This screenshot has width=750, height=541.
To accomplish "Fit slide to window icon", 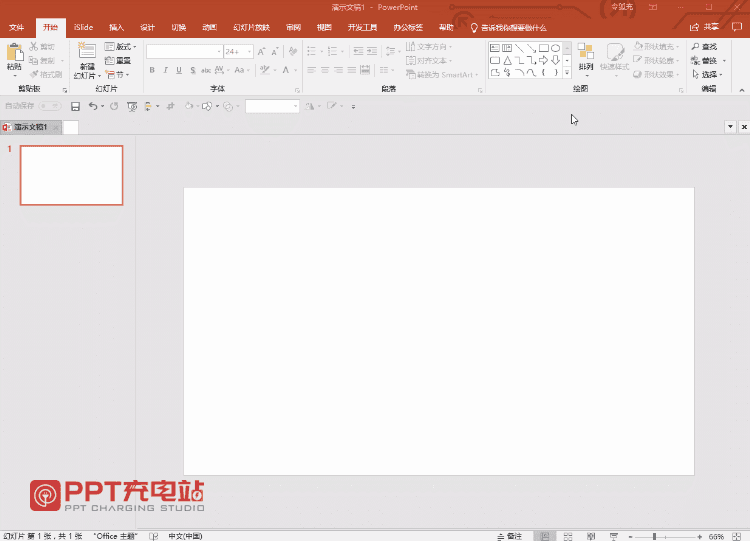I will (x=737, y=537).
